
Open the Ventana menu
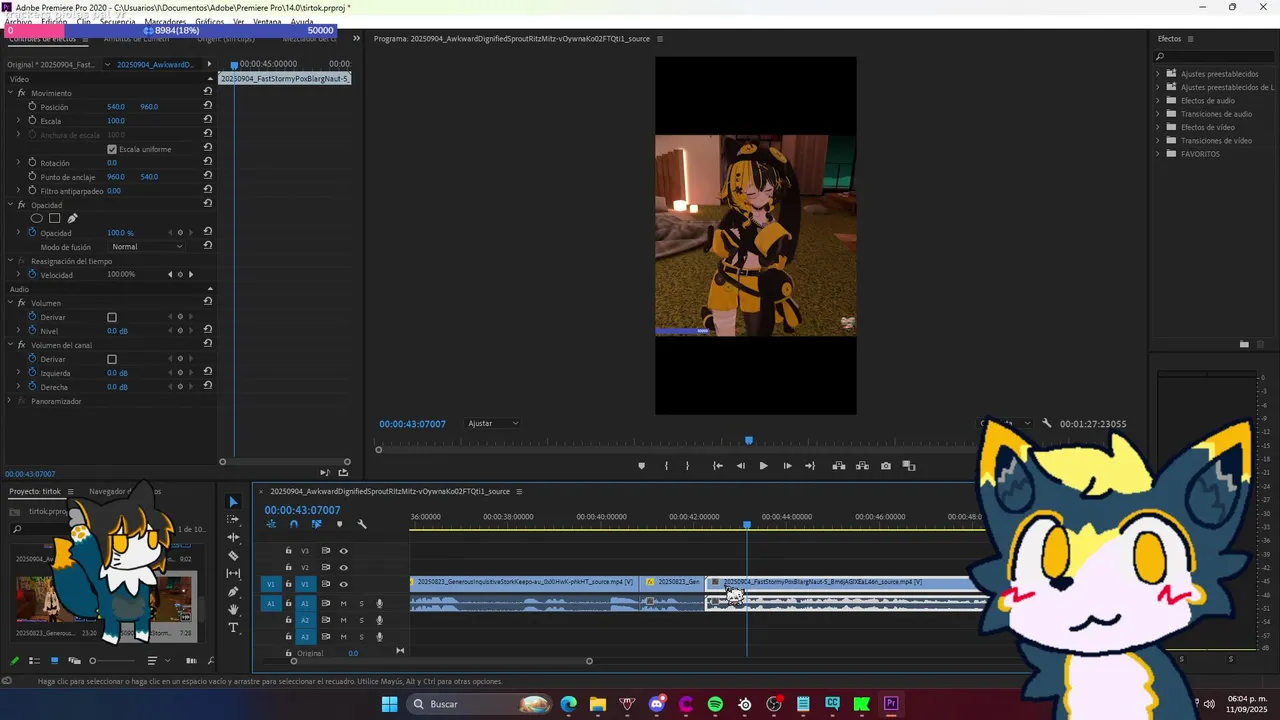tap(267, 21)
